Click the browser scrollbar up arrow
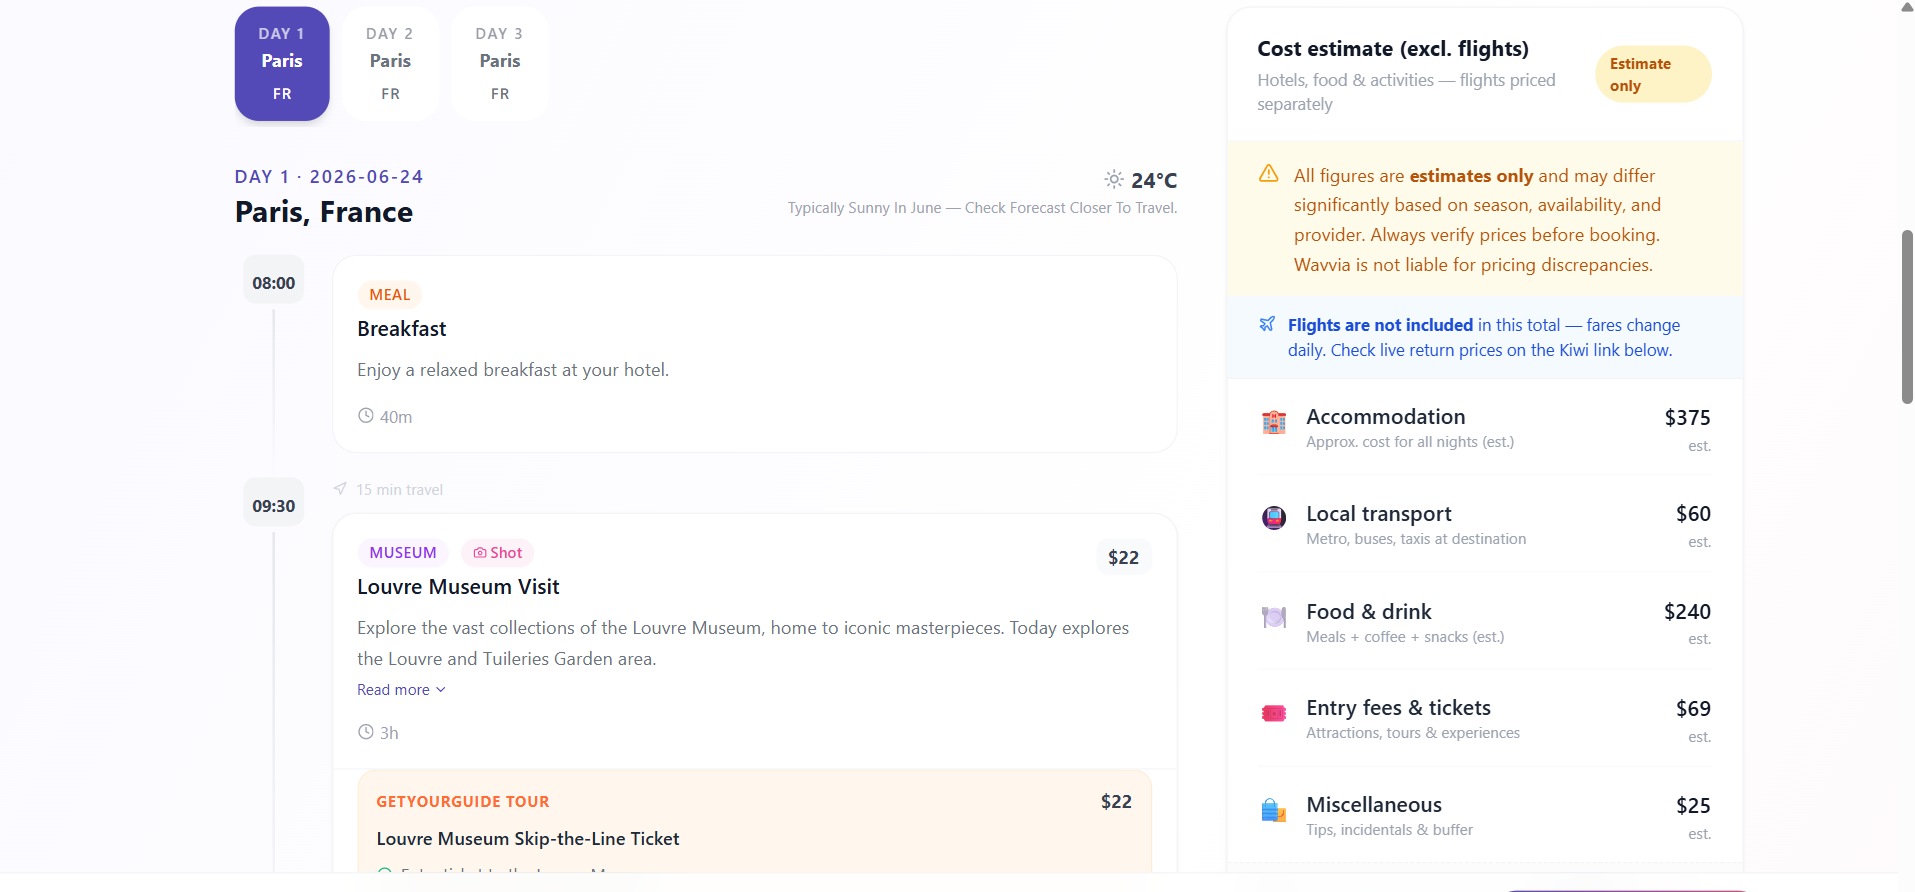The image size is (1915, 892). pos(1907,7)
